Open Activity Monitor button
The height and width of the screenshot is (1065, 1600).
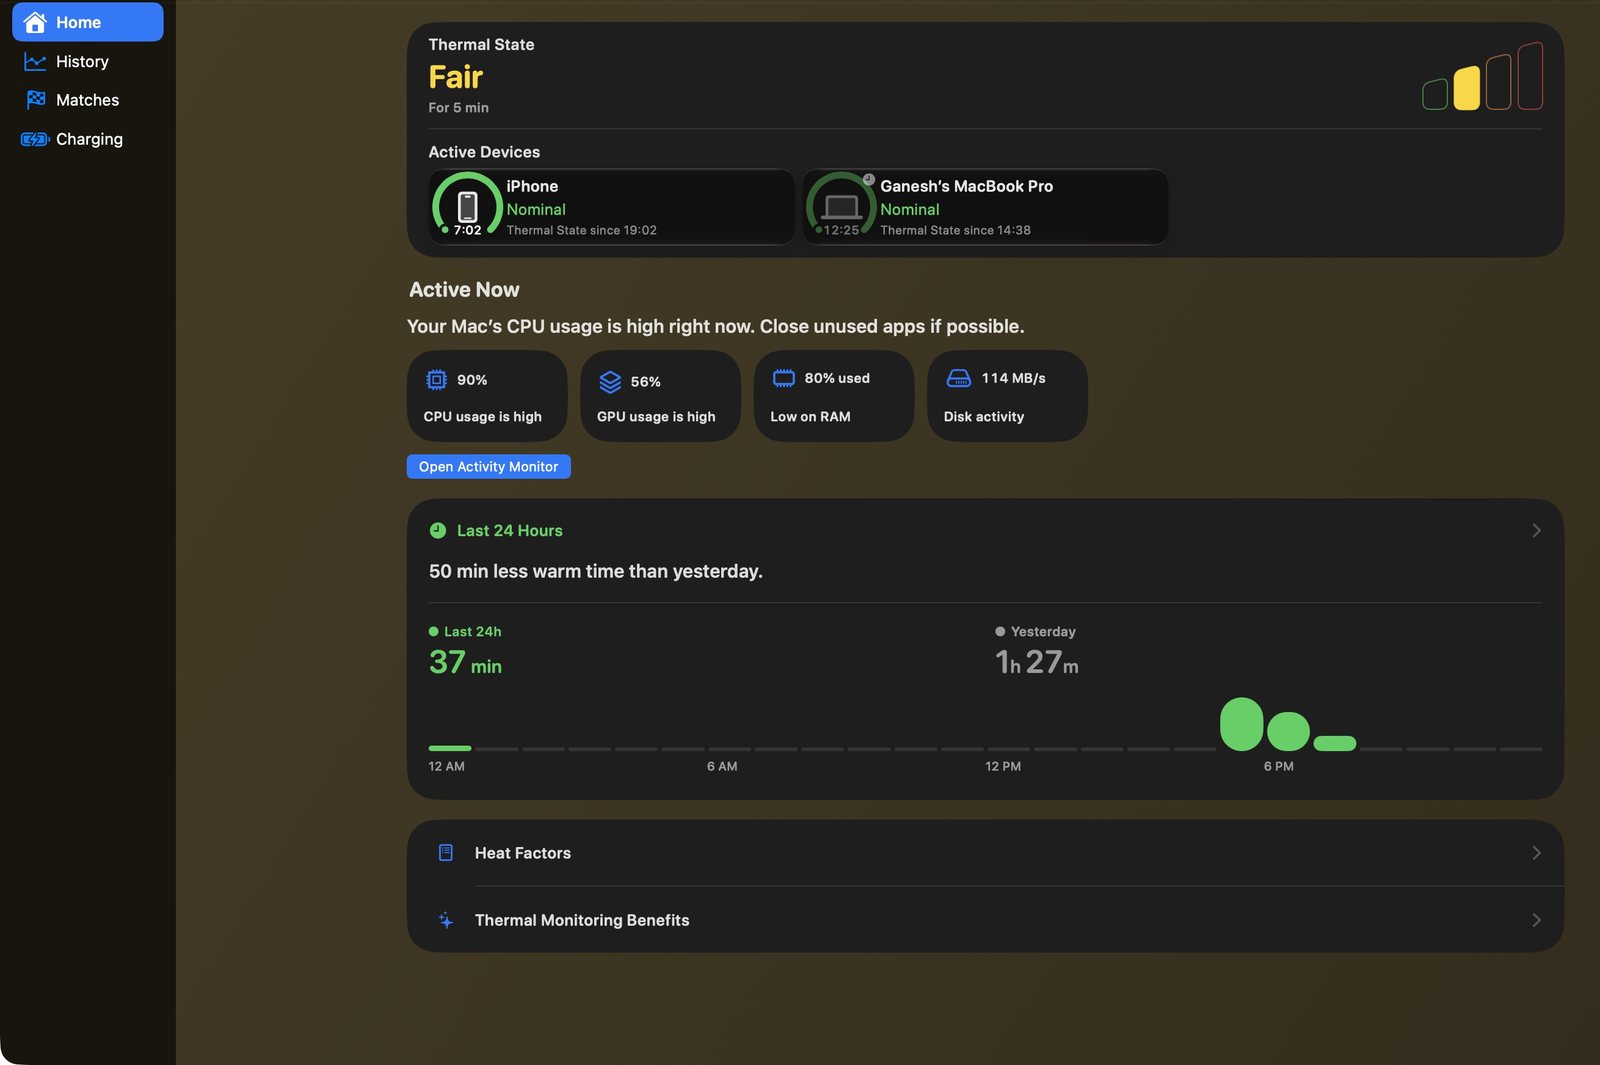[x=488, y=467]
